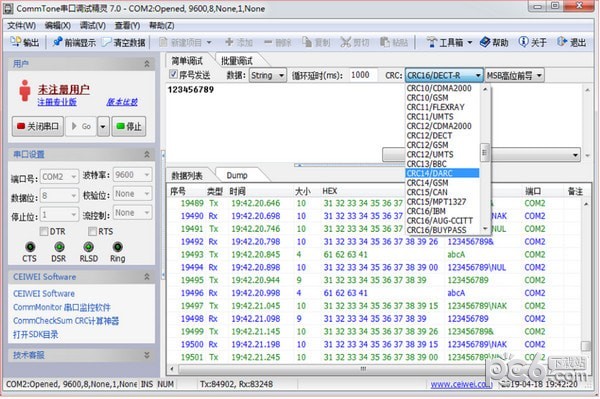The width and height of the screenshot is (600, 399).
Task: Click the 粘贴 paste icon
Action: coord(385,41)
